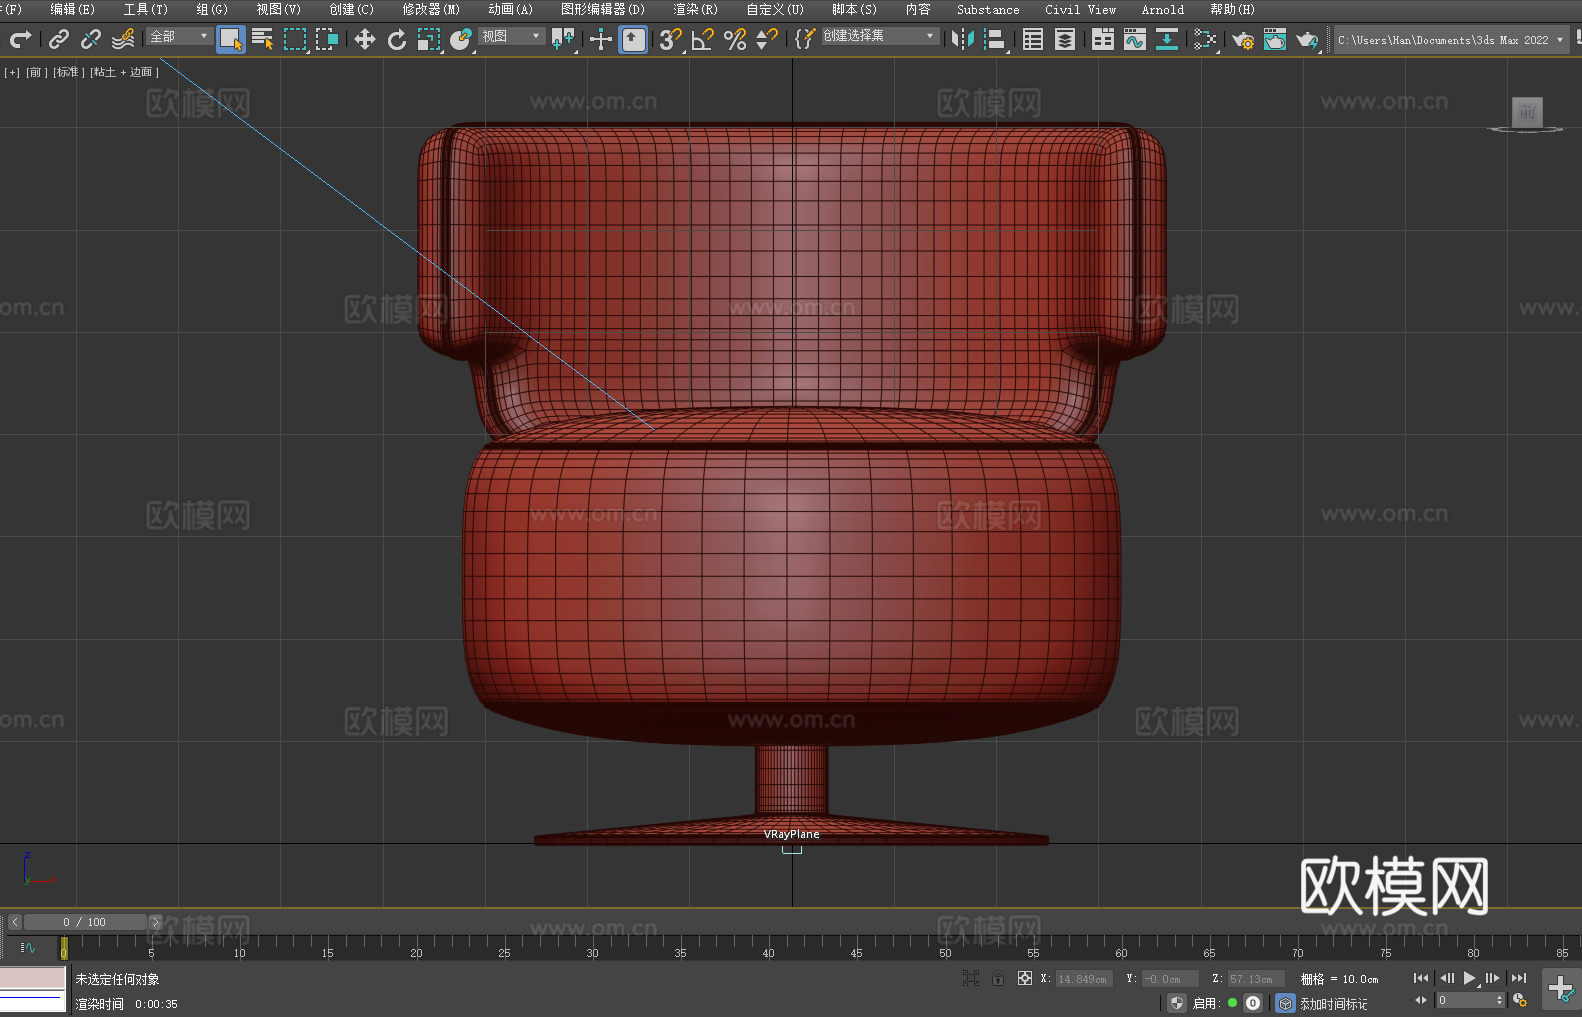Open the 工具(T) menu
Image resolution: width=1582 pixels, height=1017 pixels.
pos(146,9)
